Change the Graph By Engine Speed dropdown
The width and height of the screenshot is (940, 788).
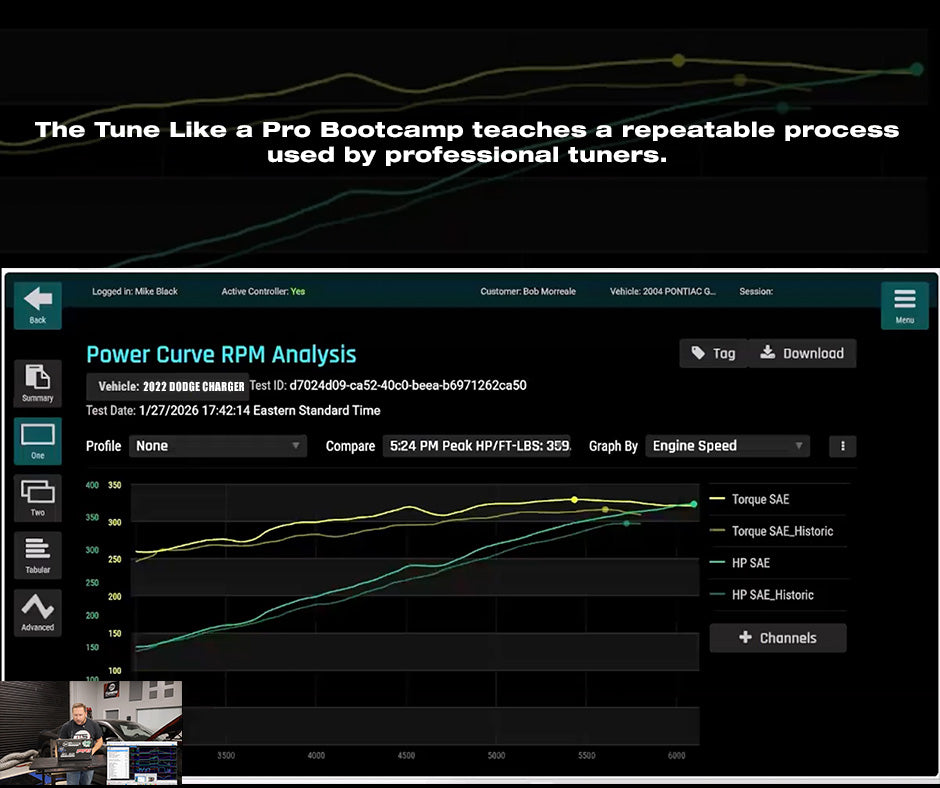727,446
